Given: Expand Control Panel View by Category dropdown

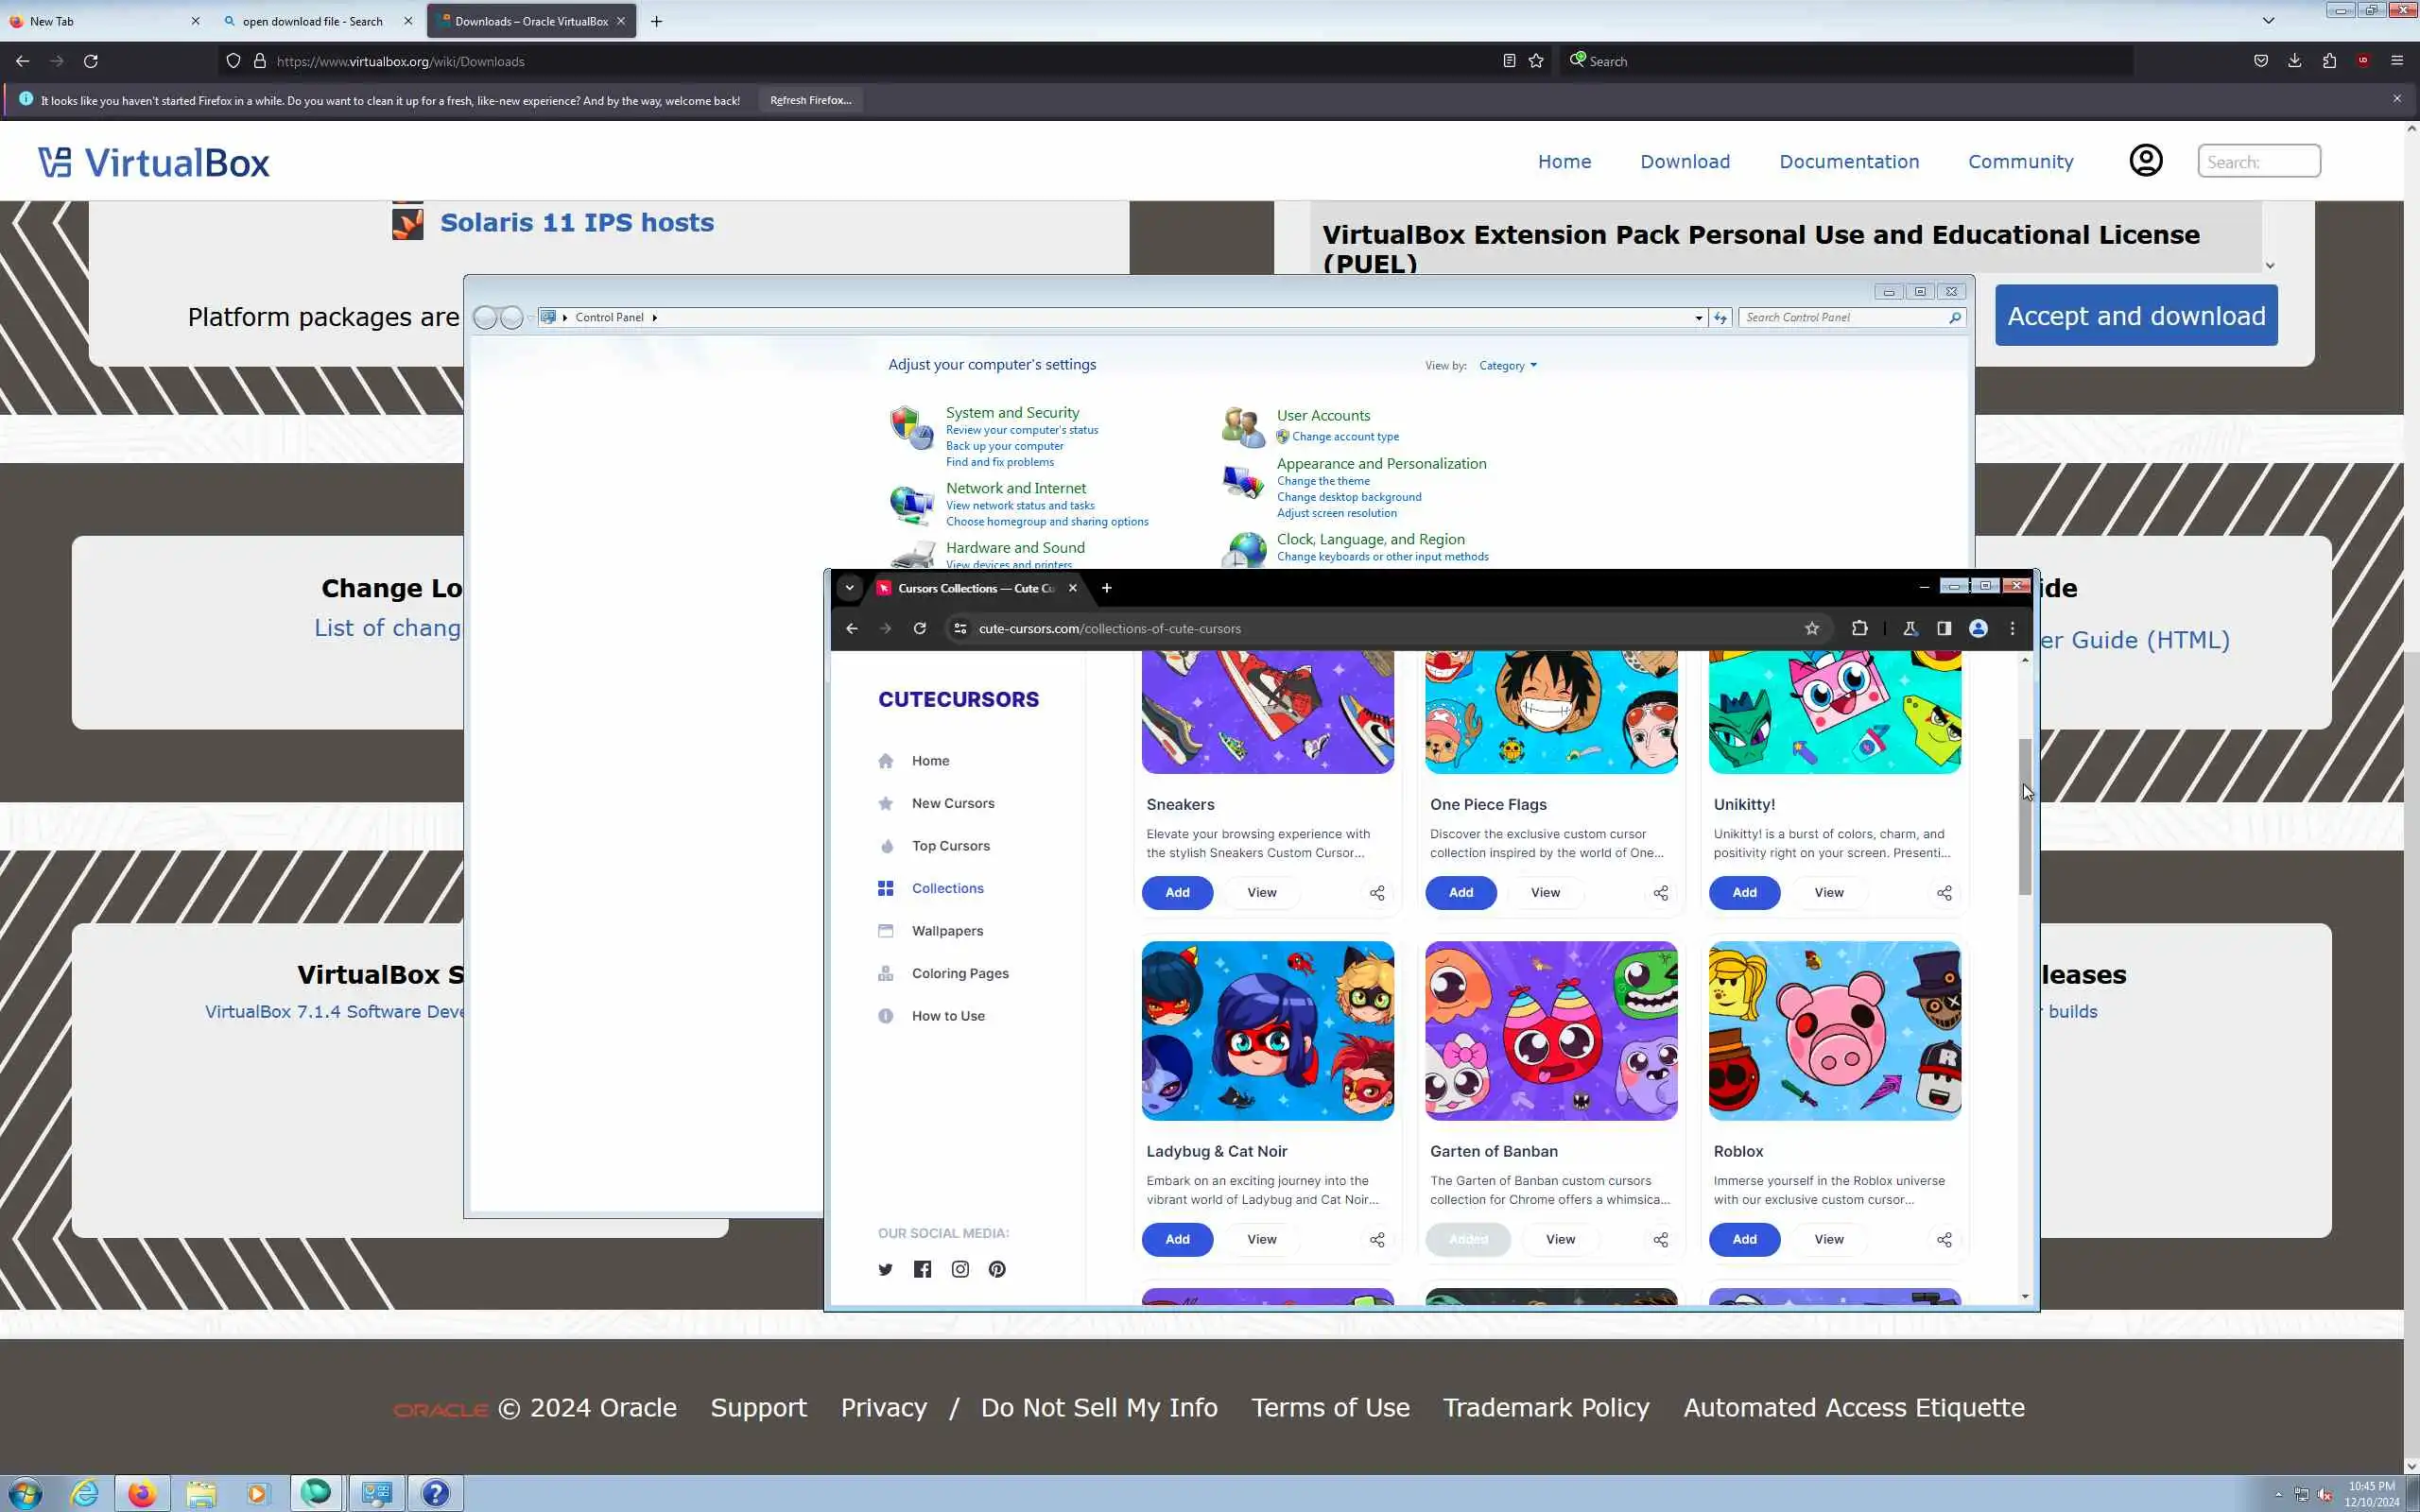Looking at the screenshot, I should point(1508,366).
